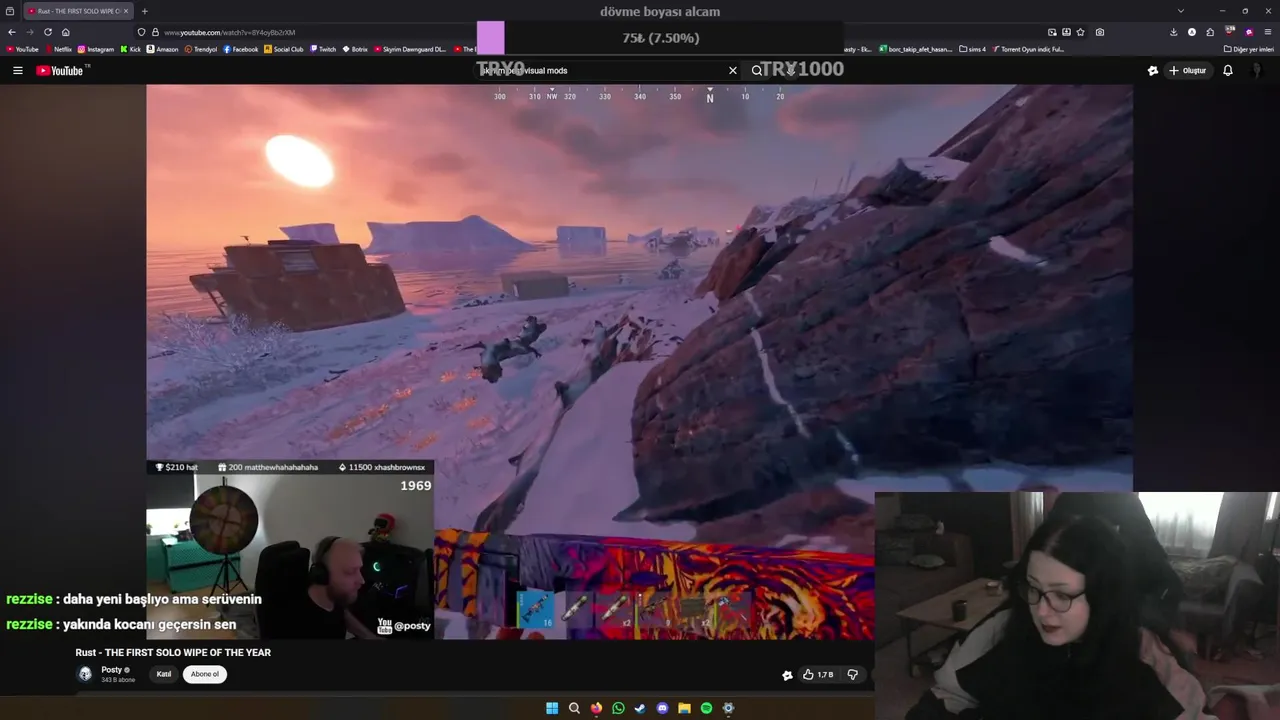Open the Botrix bookmark
1280x720 pixels.
coord(355,49)
